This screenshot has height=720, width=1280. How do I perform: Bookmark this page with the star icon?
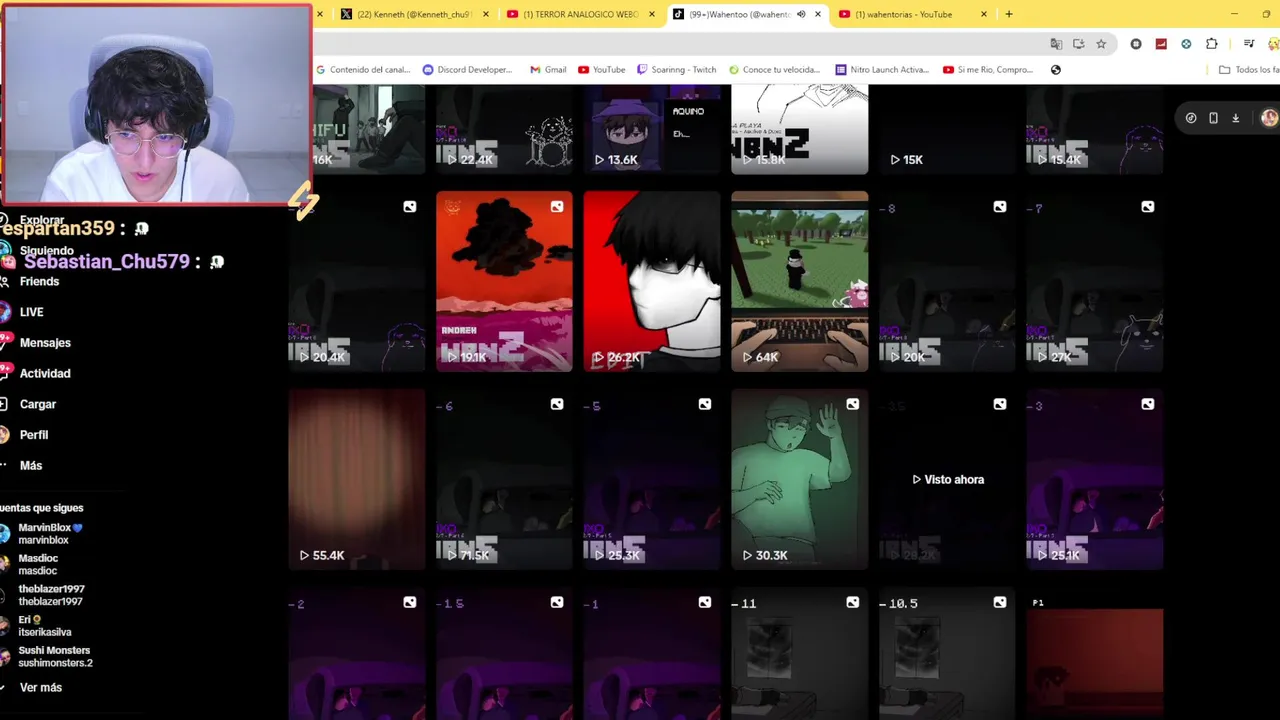coord(1101,44)
